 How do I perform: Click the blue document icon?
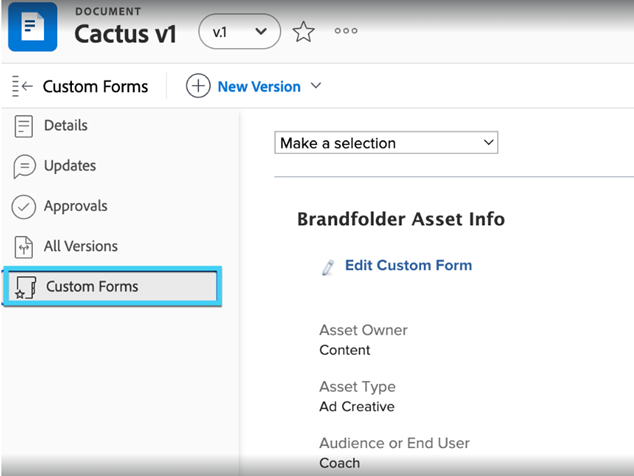pos(33,27)
